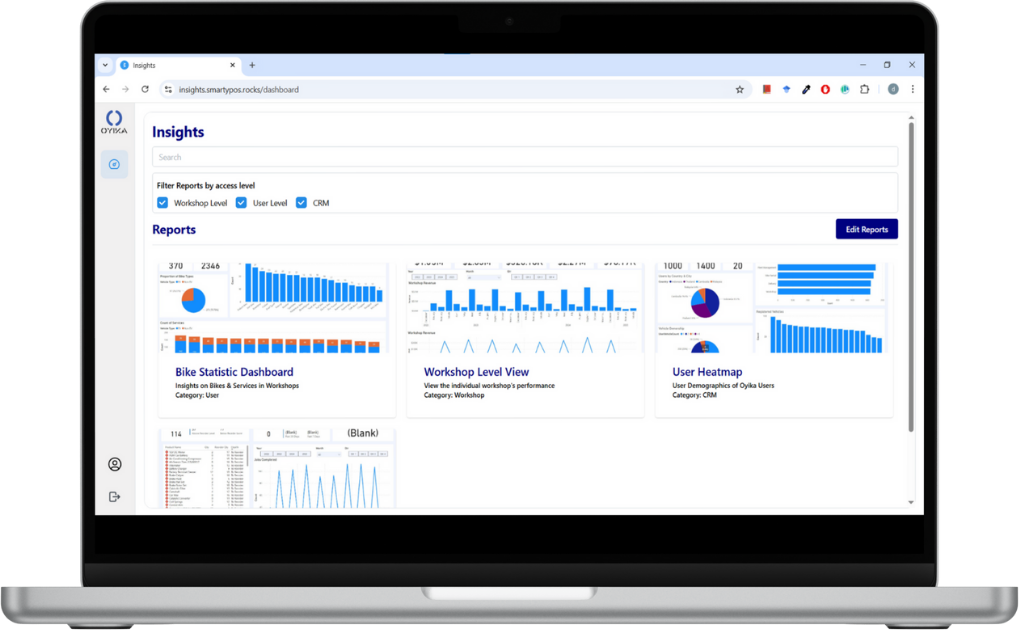Open the user profile icon
Screen dimensions: 1019x630
click(x=114, y=464)
